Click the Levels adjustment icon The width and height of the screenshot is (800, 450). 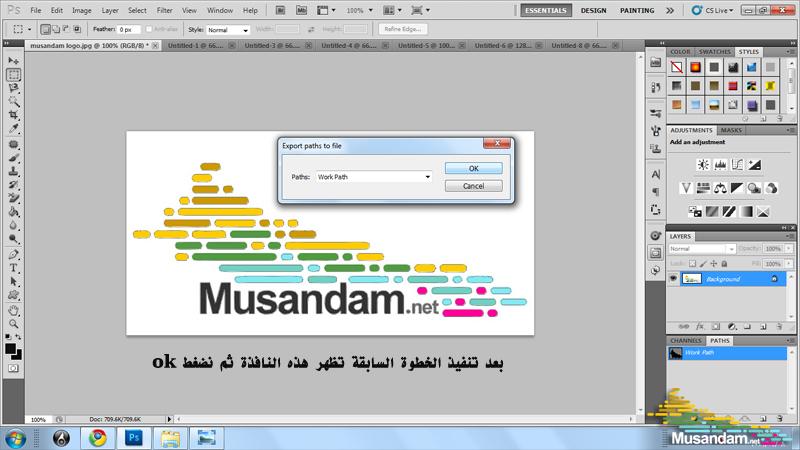pyautogui.click(x=720, y=164)
